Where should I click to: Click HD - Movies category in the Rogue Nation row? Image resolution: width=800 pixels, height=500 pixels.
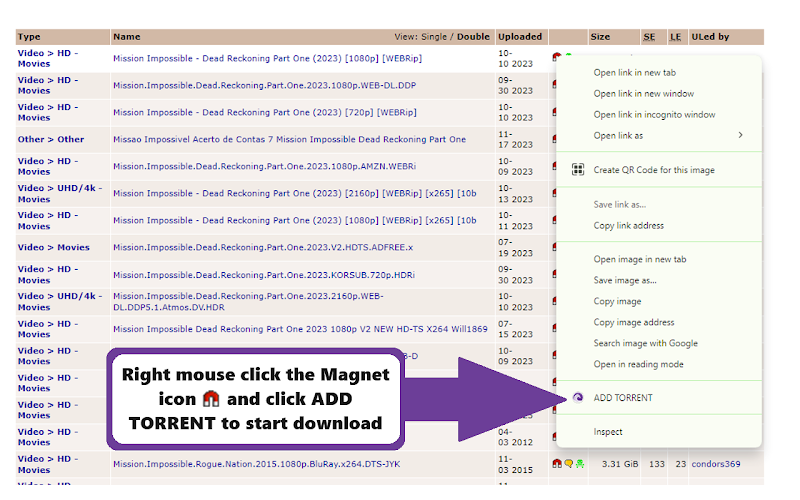(48, 464)
